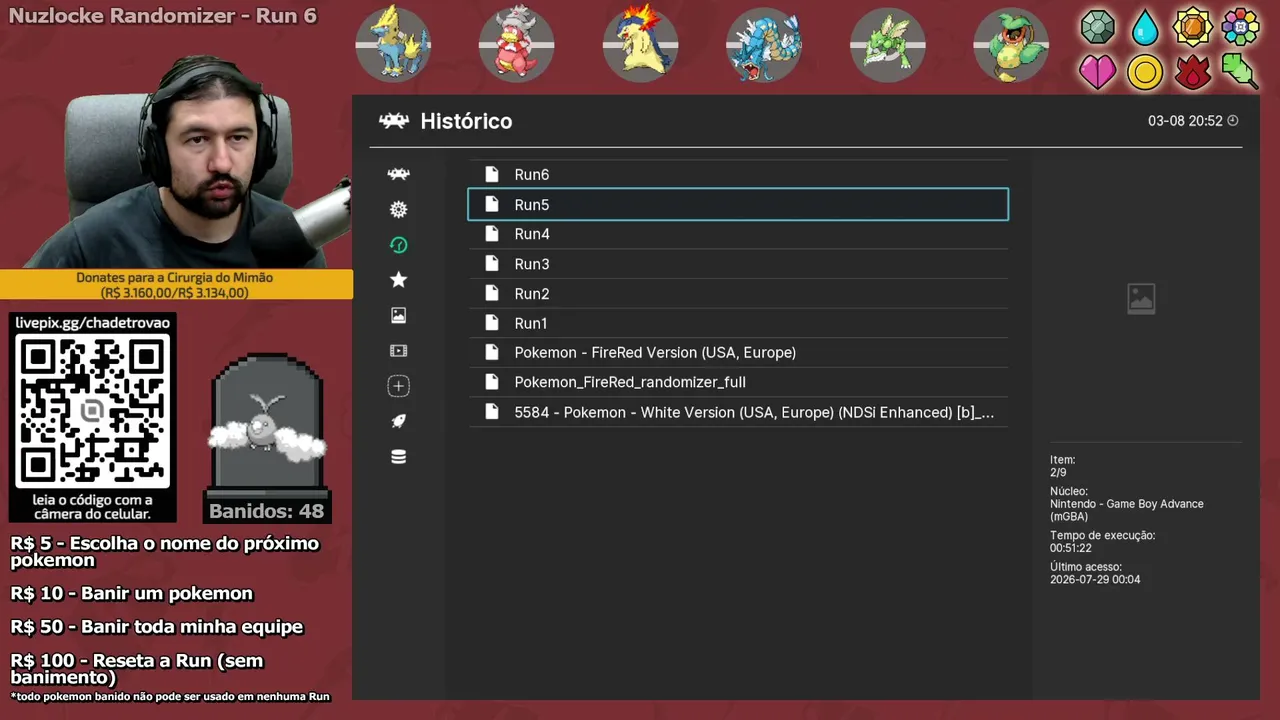Open the Video sidebar icon
This screenshot has height=720, width=1280.
[x=398, y=351]
